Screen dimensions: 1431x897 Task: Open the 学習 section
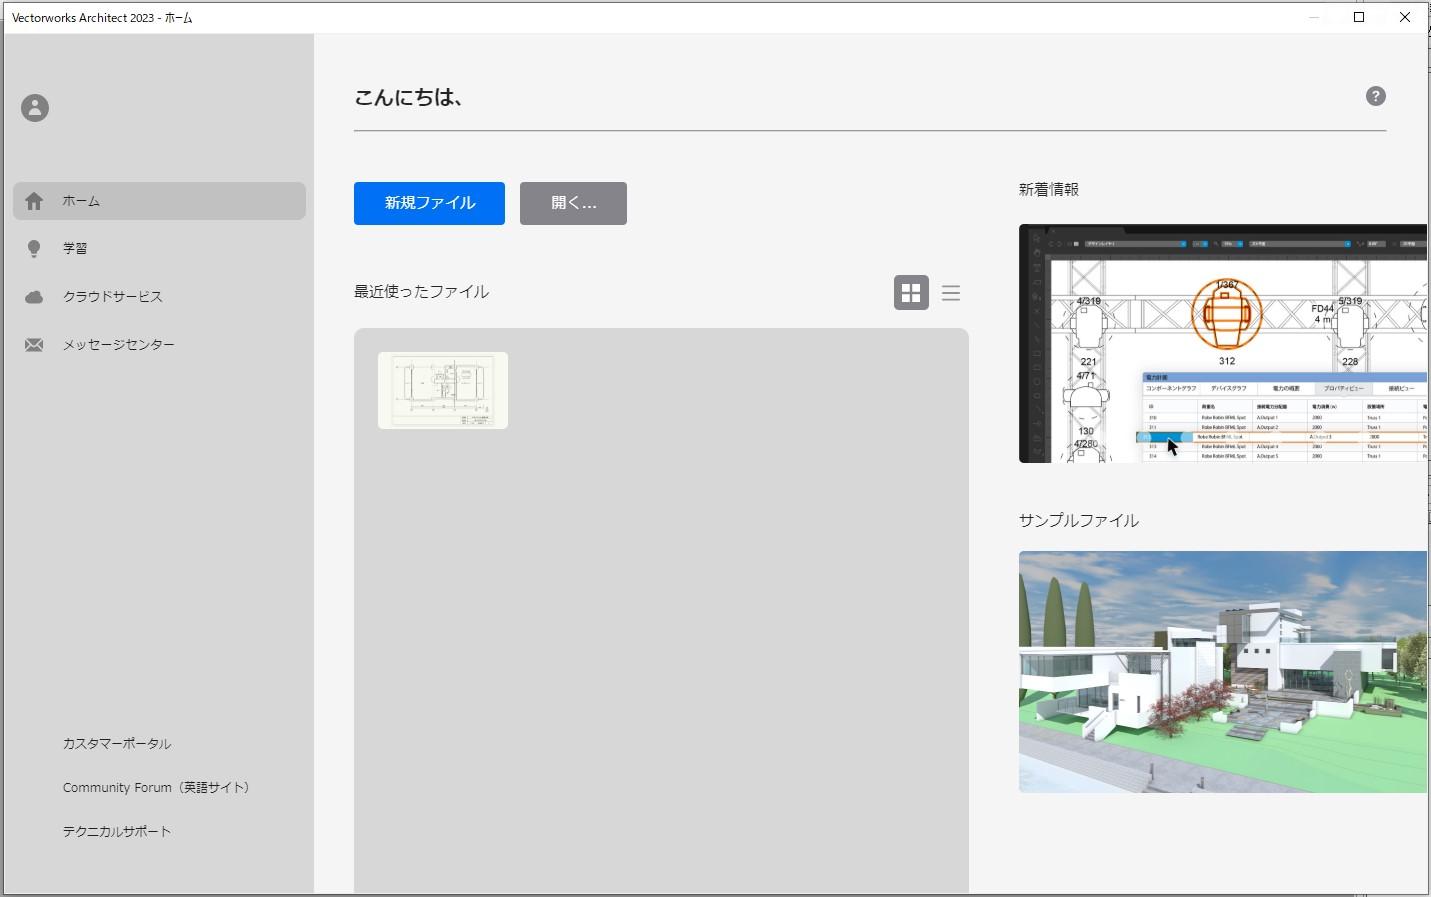75,249
